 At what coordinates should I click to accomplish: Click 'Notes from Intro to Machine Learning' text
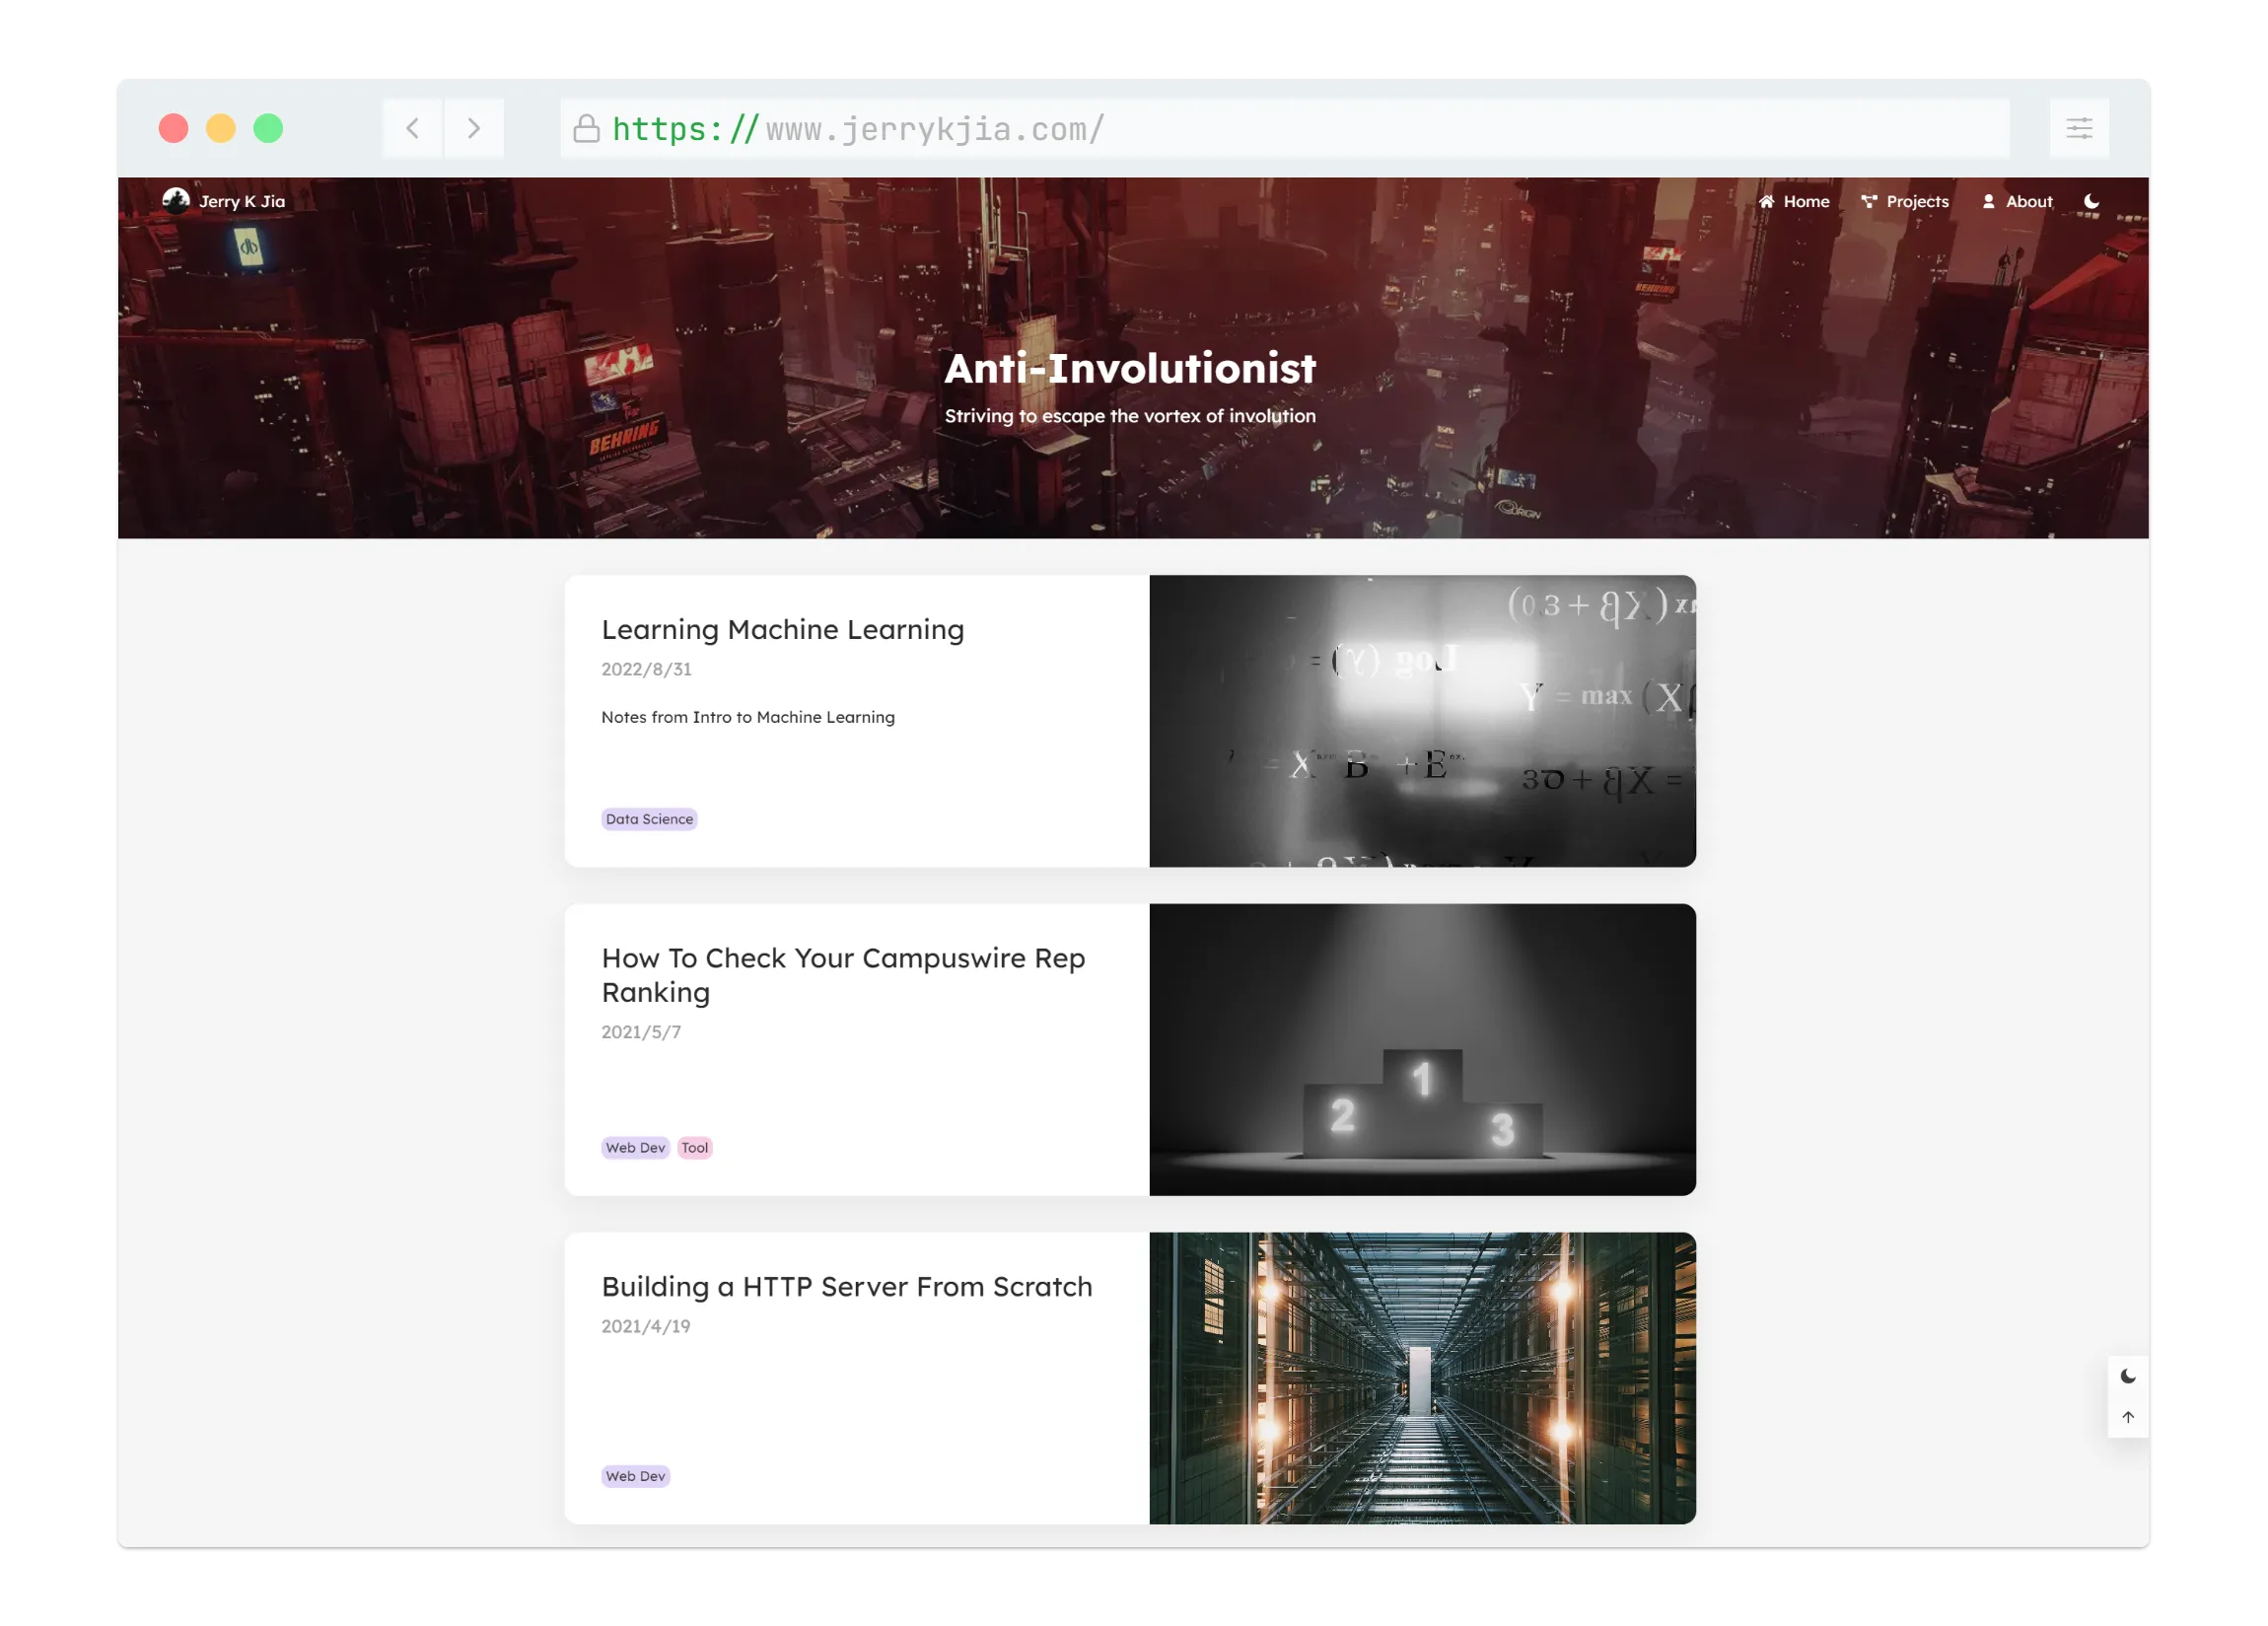[748, 717]
